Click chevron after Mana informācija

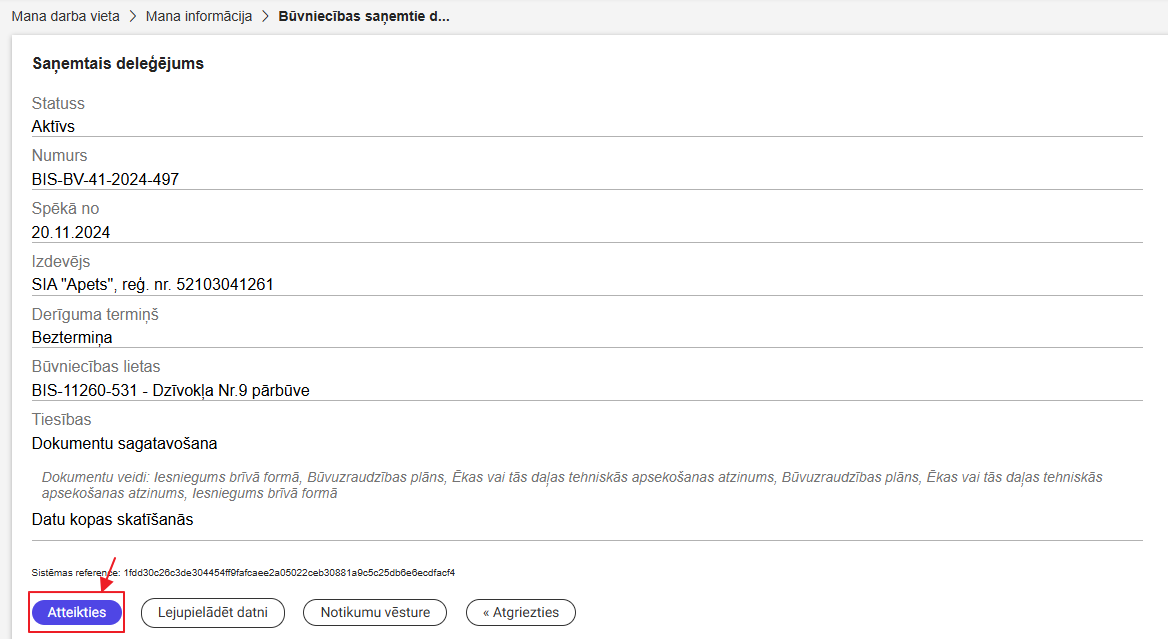point(265,17)
